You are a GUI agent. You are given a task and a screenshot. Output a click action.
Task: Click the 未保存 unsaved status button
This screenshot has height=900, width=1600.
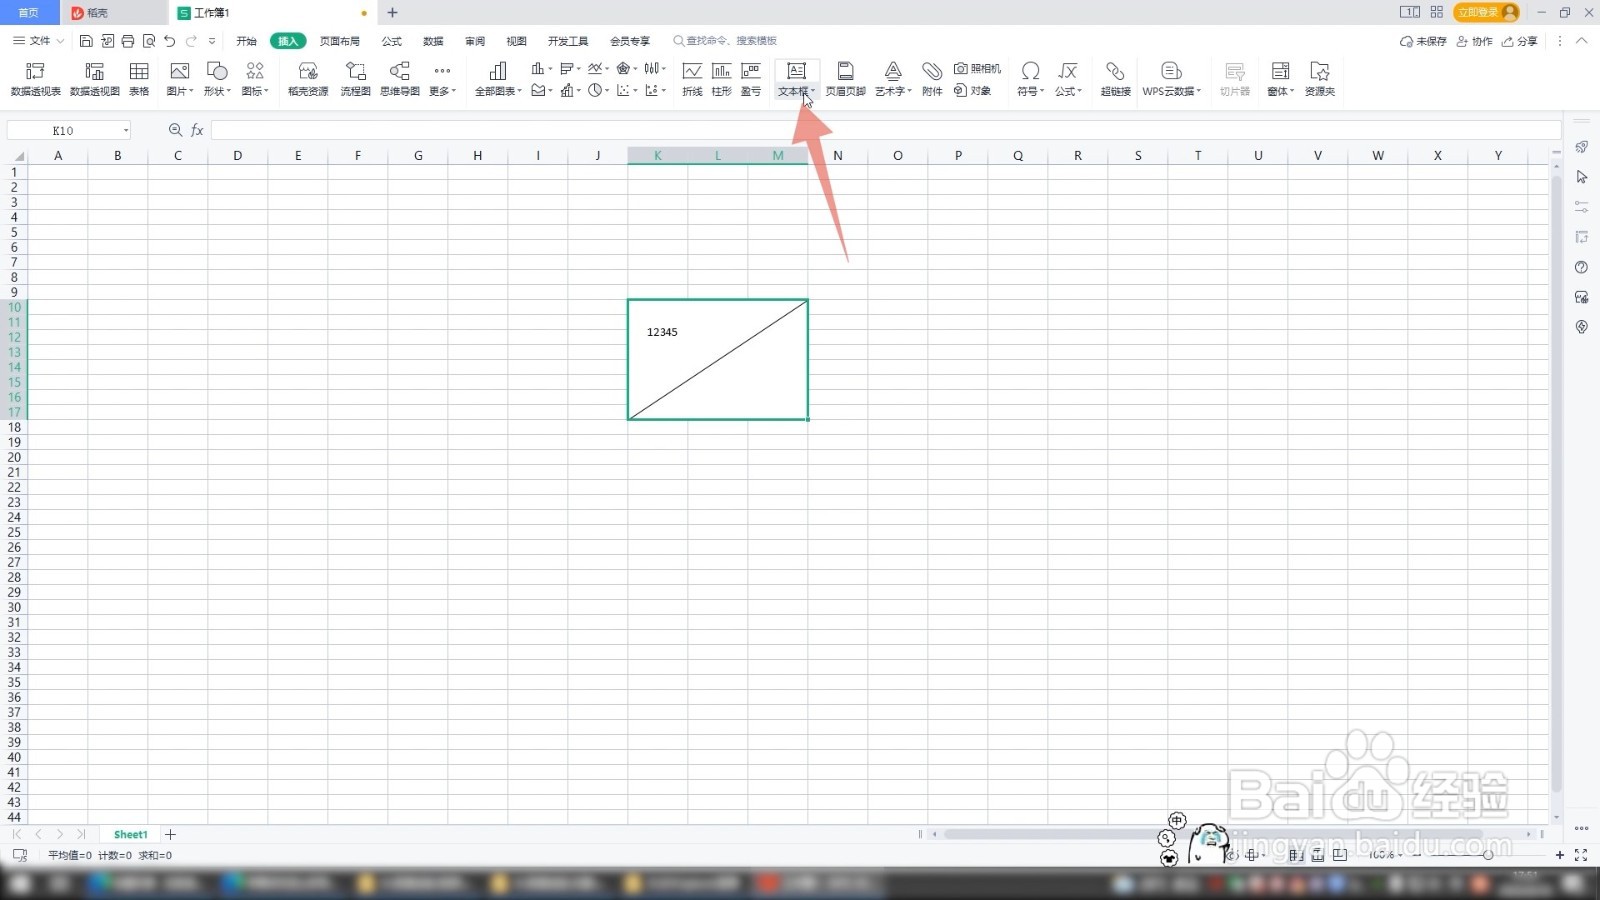pos(1423,41)
